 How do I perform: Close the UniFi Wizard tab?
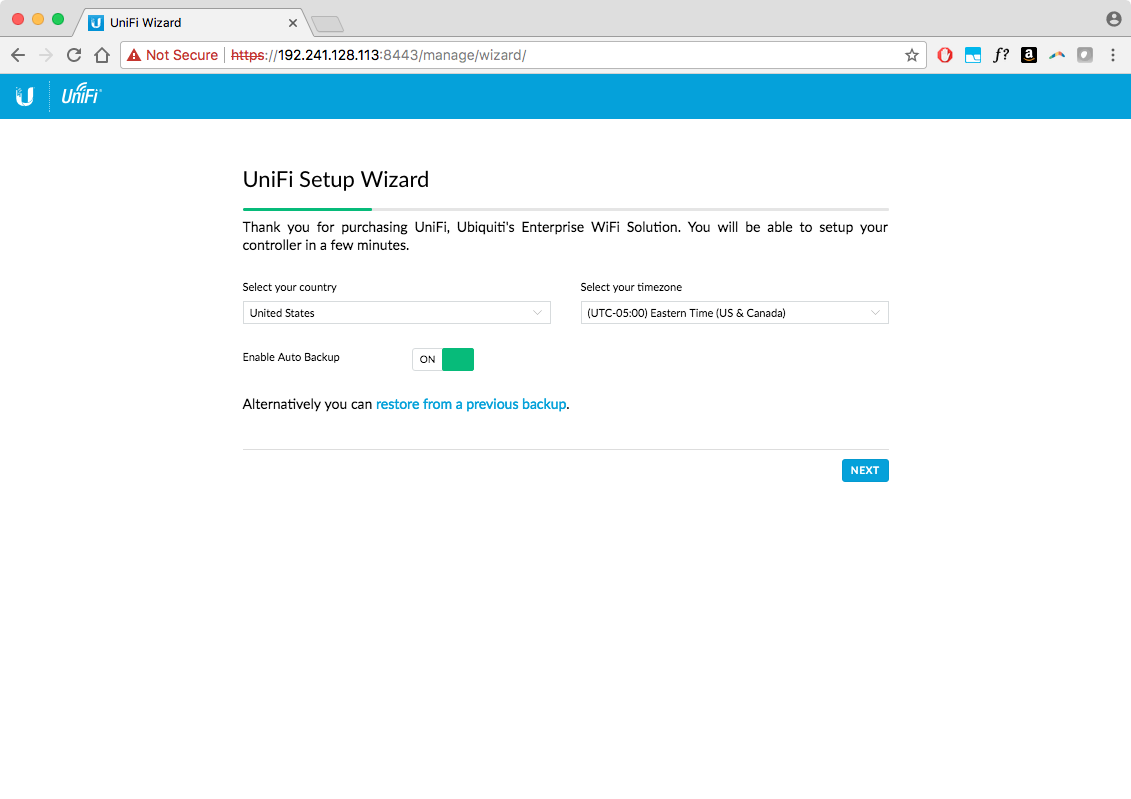(x=293, y=23)
